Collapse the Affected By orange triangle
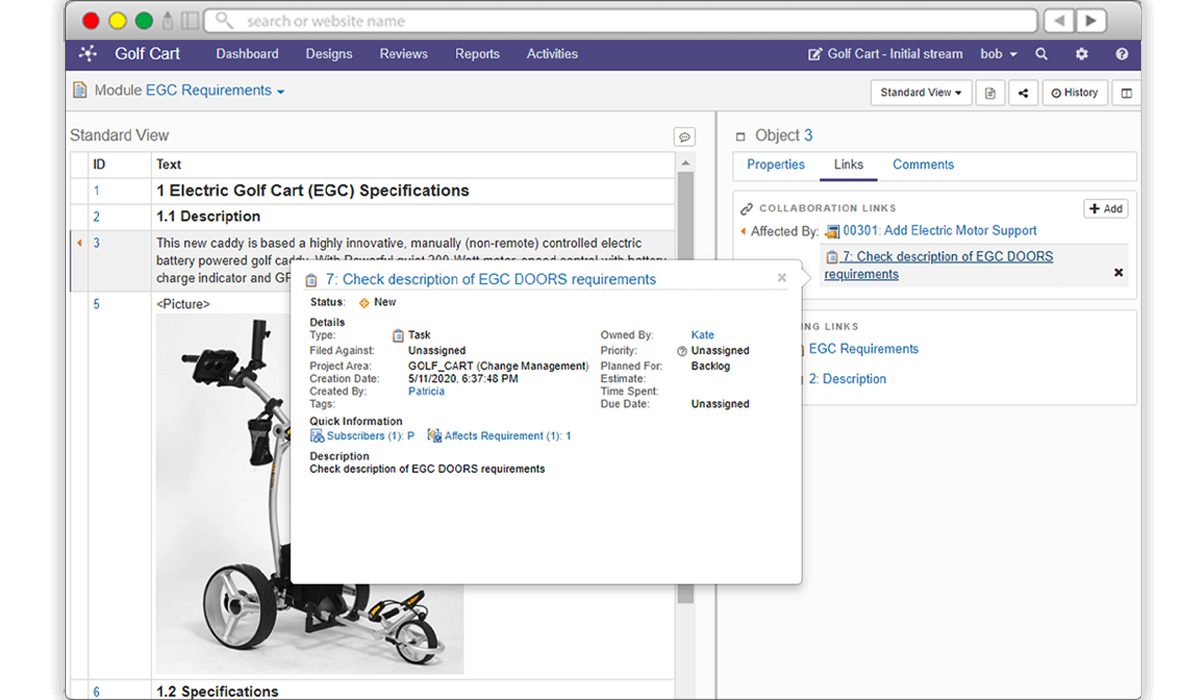This screenshot has width=1200, height=700. coord(743,231)
